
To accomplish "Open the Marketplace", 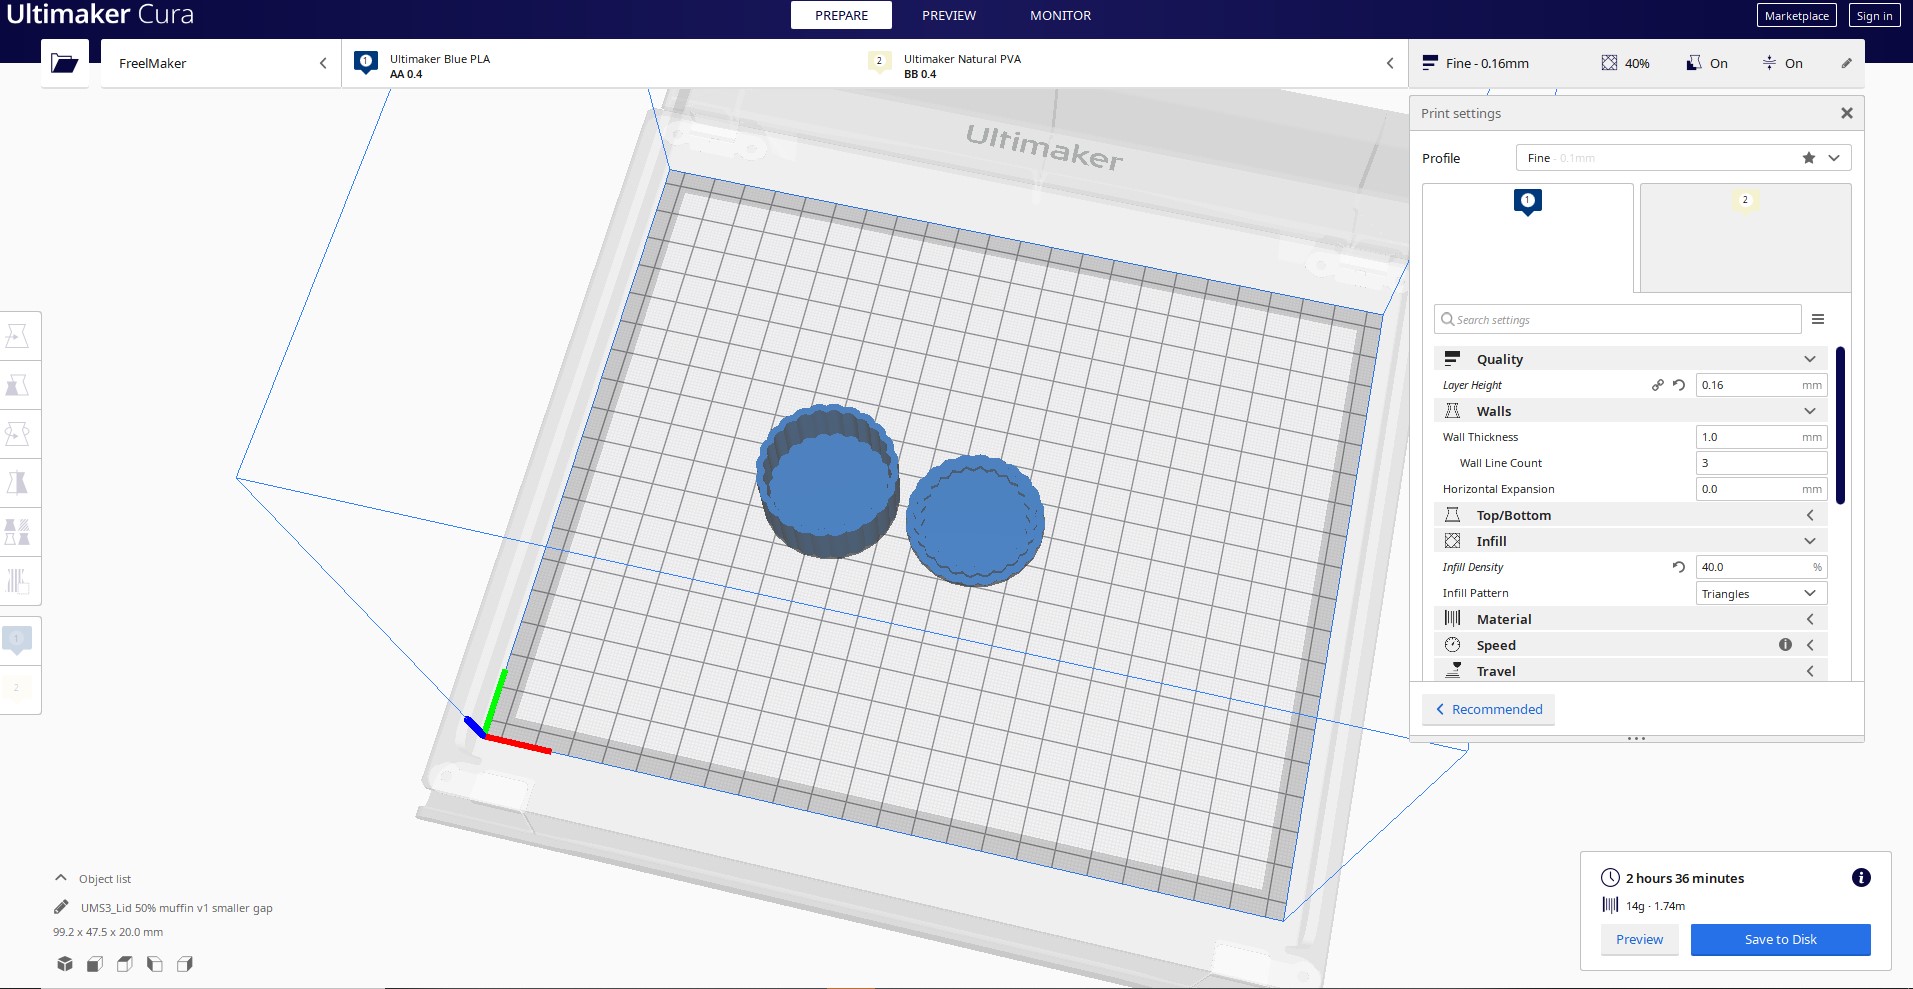I will [1796, 15].
